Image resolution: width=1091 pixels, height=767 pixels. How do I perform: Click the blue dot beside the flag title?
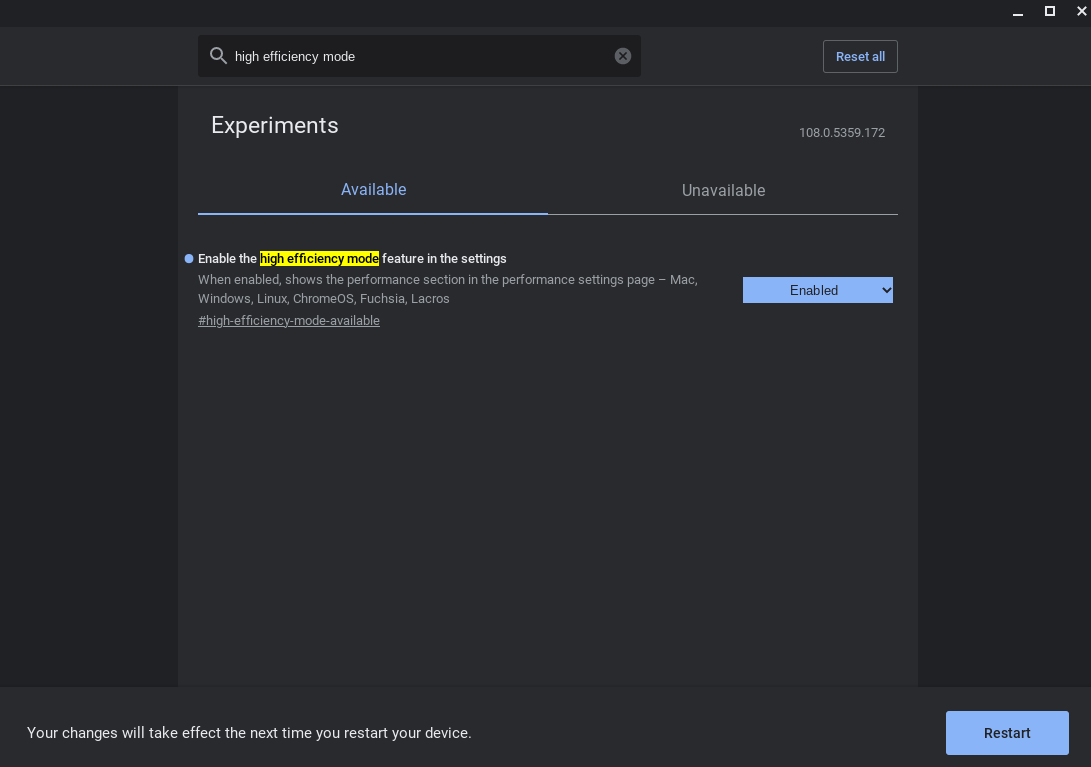tap(189, 259)
